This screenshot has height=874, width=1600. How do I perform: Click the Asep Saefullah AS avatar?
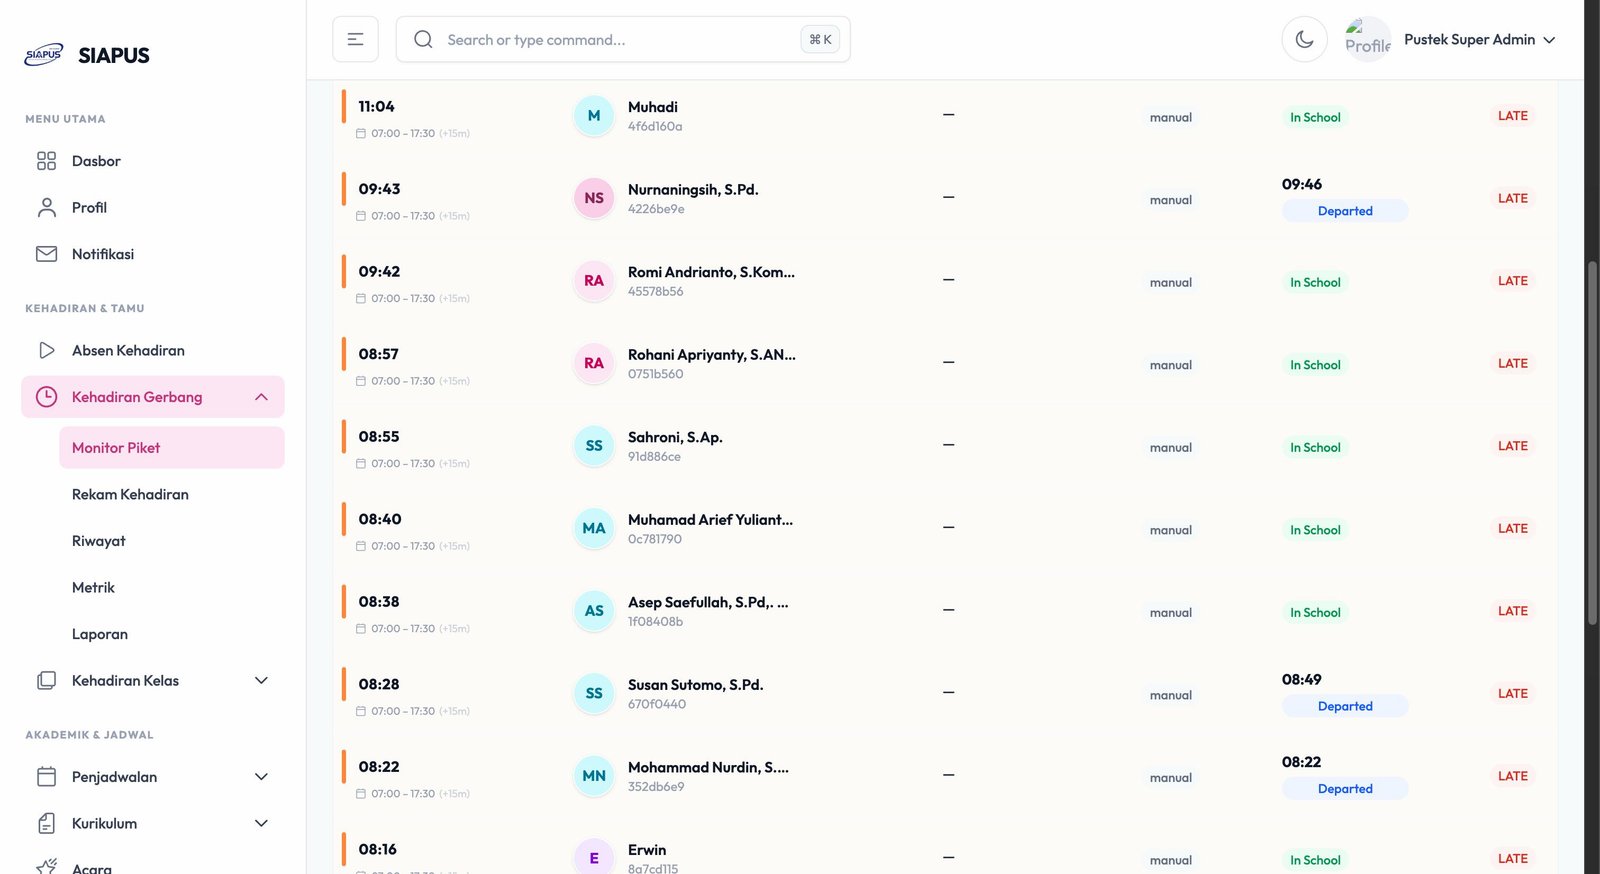click(594, 611)
